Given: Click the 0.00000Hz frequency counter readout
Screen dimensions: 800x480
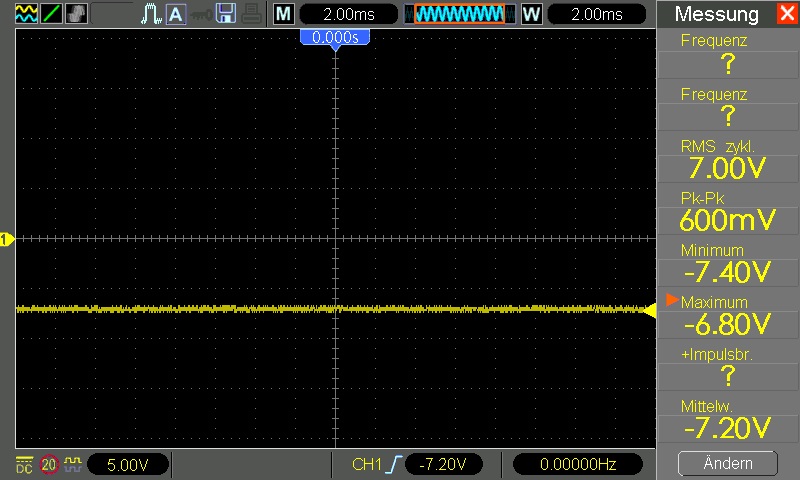Looking at the screenshot, I should point(578,464).
